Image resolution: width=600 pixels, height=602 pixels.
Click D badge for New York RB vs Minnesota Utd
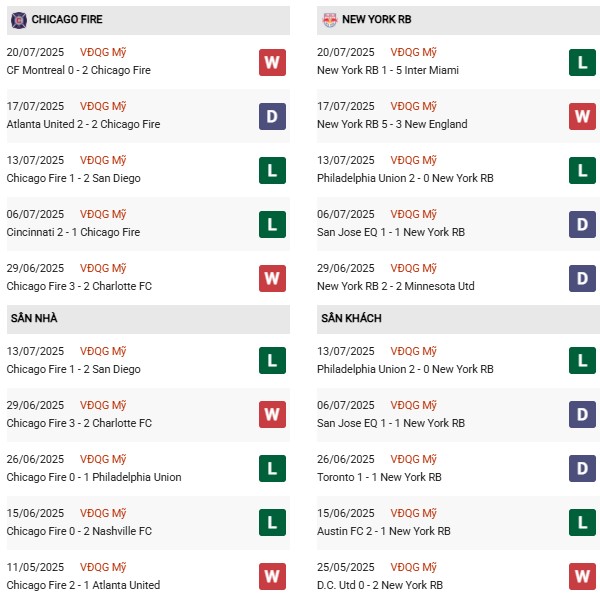pyautogui.click(x=582, y=278)
